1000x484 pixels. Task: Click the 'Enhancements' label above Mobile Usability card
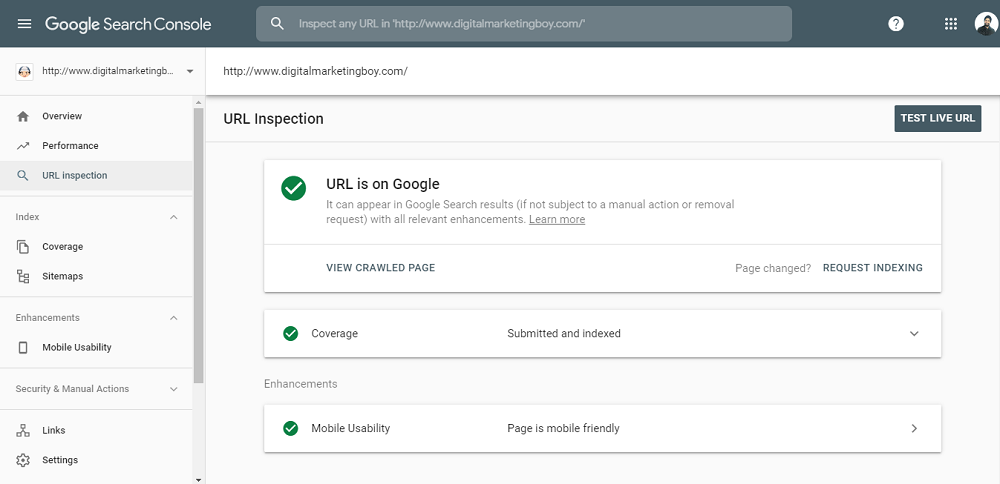coord(300,384)
